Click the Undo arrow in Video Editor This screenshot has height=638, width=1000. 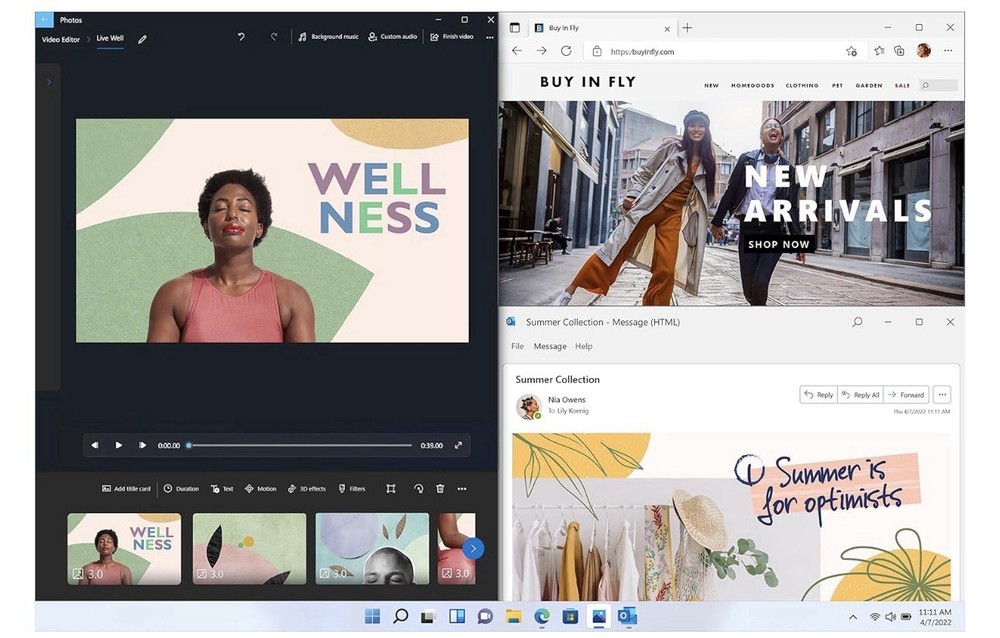tap(241, 37)
